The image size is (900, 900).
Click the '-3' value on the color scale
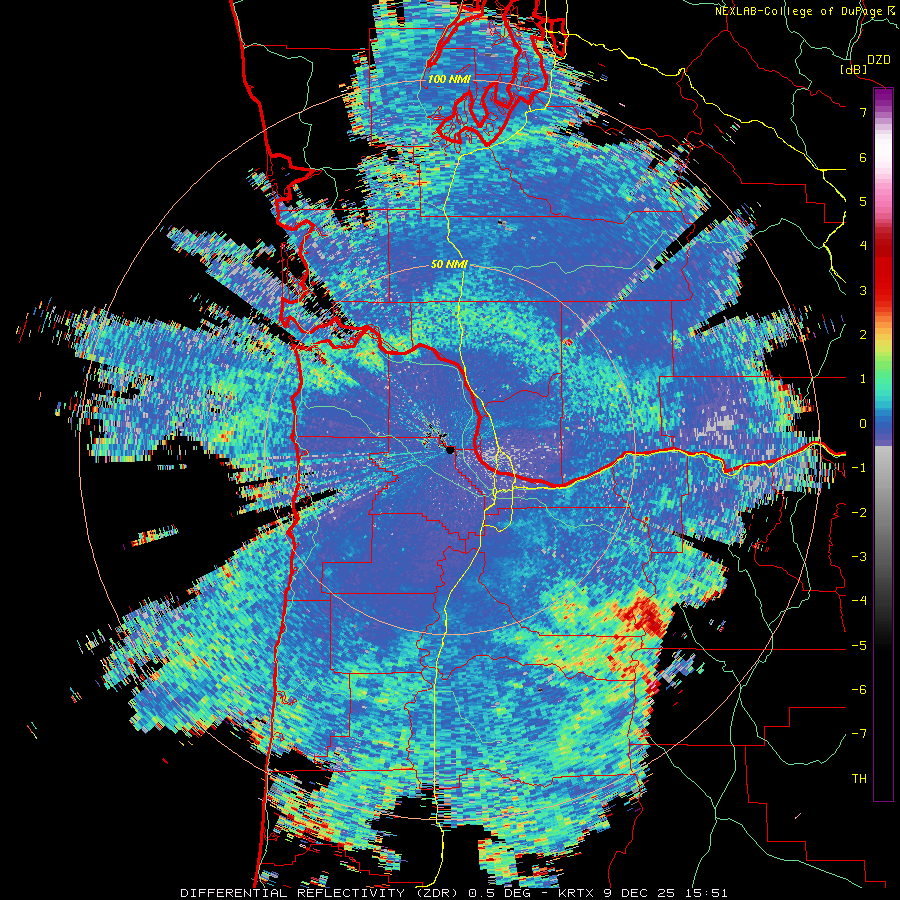pos(859,557)
